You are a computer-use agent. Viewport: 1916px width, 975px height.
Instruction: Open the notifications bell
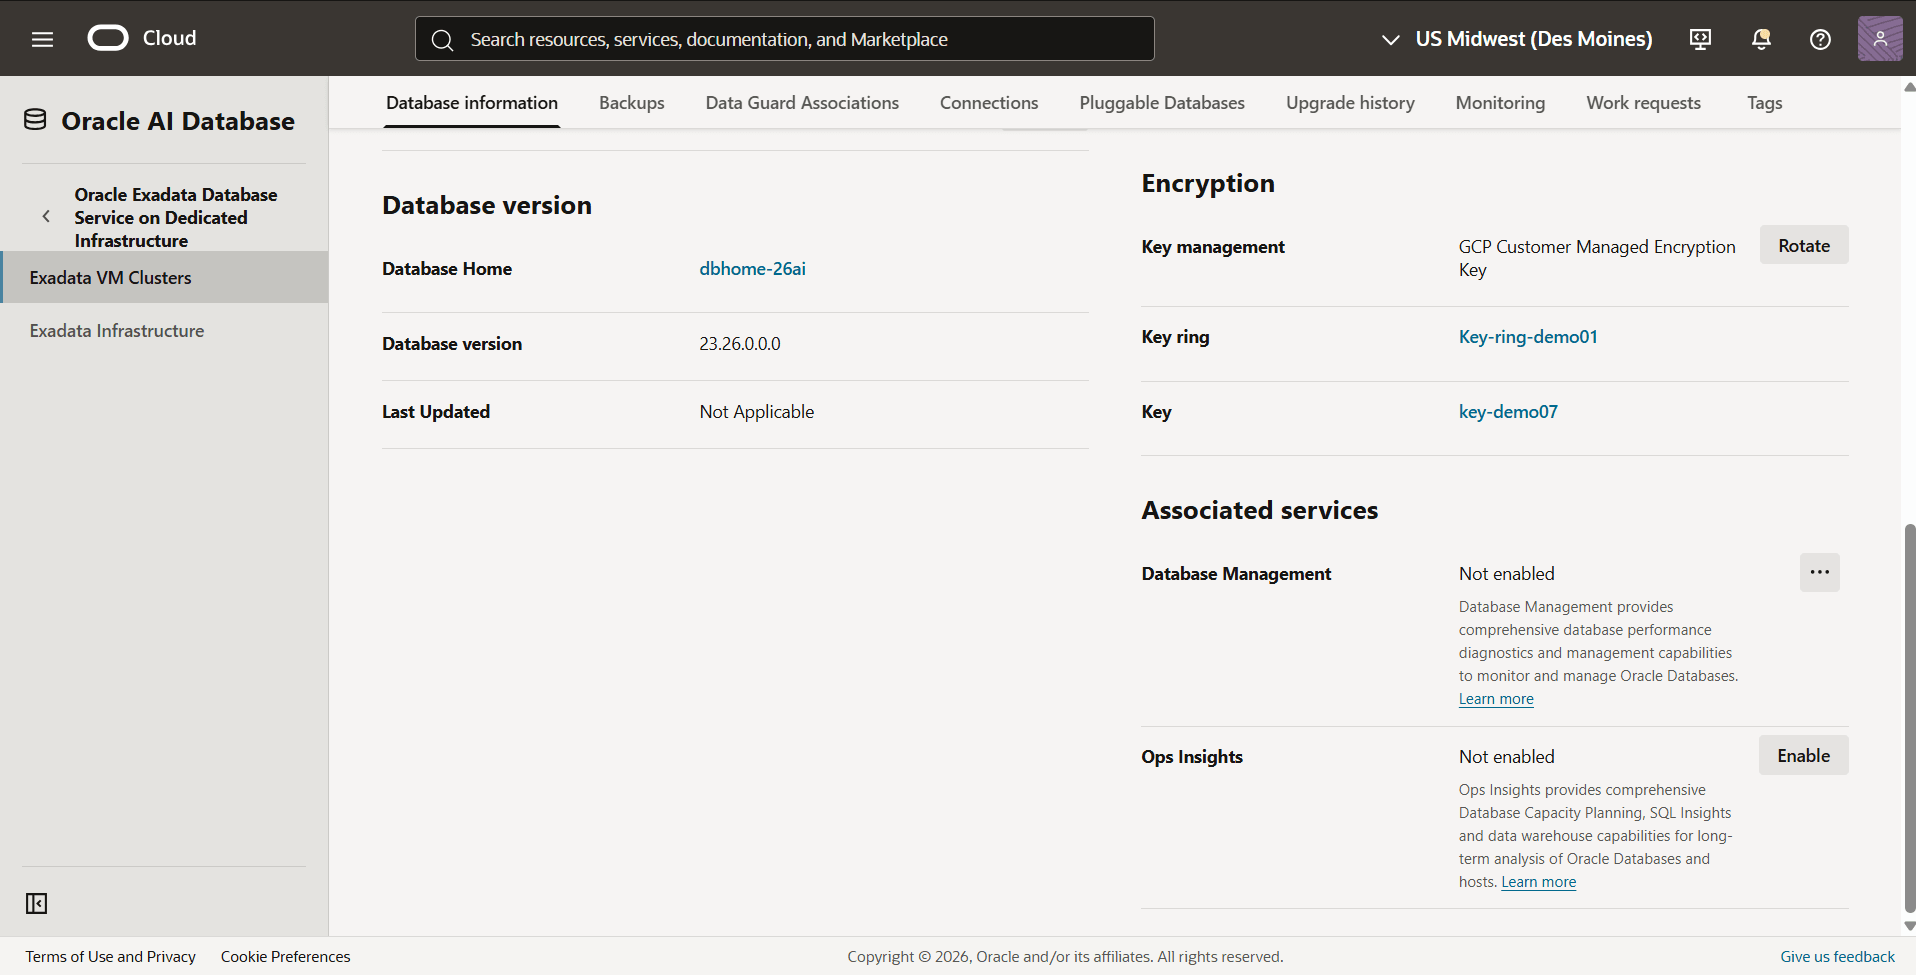click(x=1760, y=39)
